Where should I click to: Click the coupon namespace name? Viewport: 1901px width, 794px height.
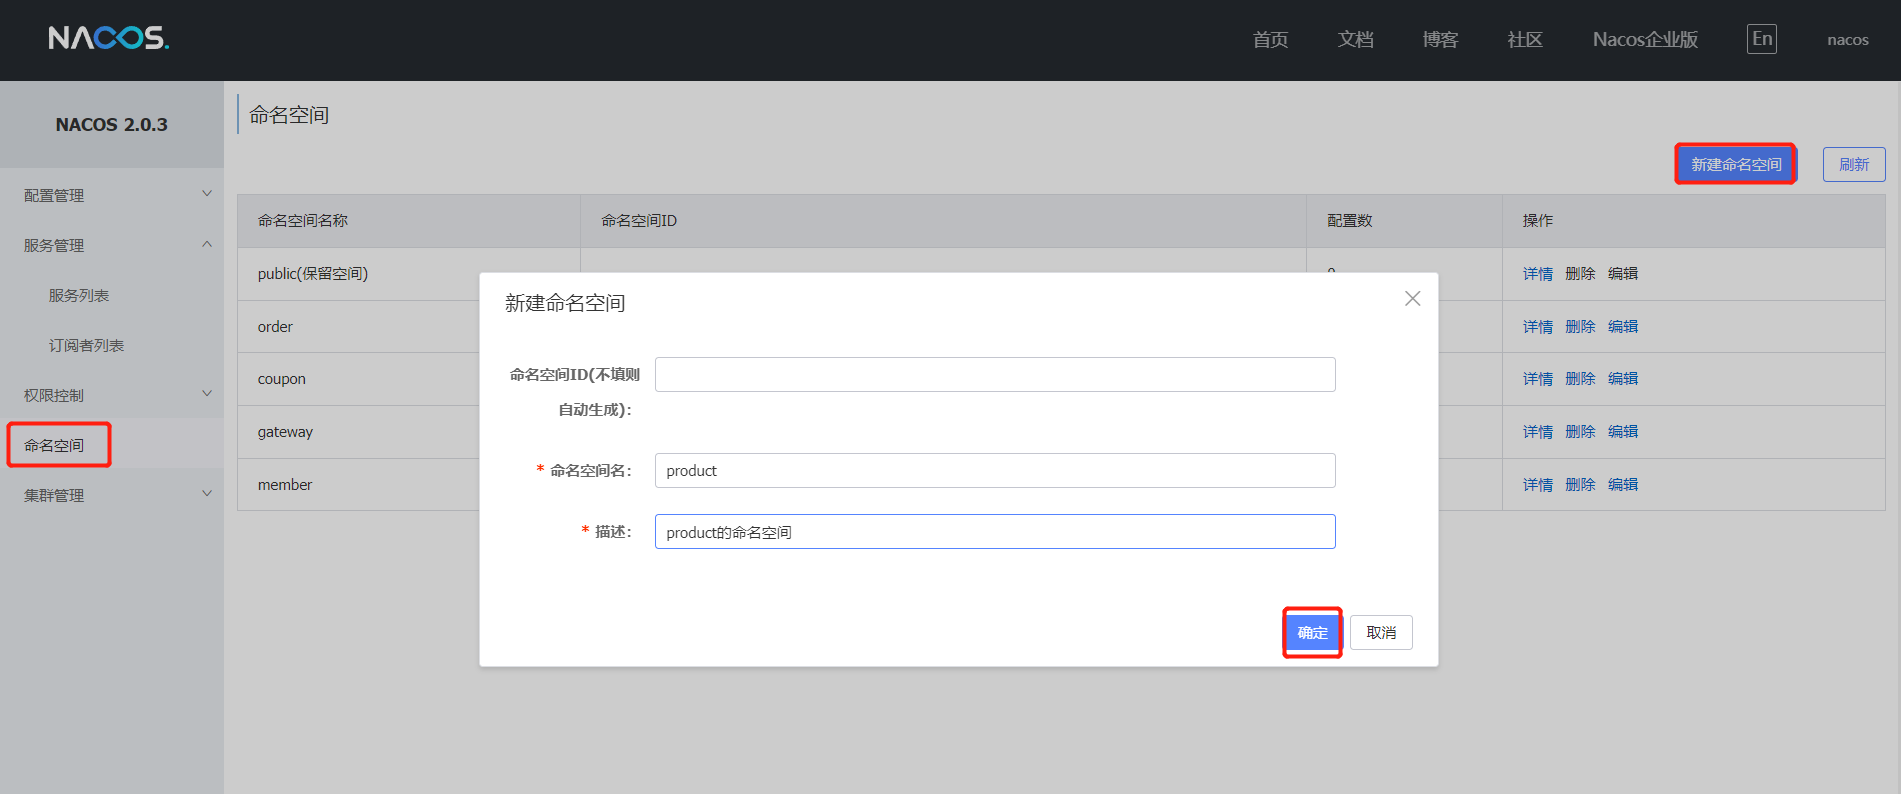click(281, 379)
